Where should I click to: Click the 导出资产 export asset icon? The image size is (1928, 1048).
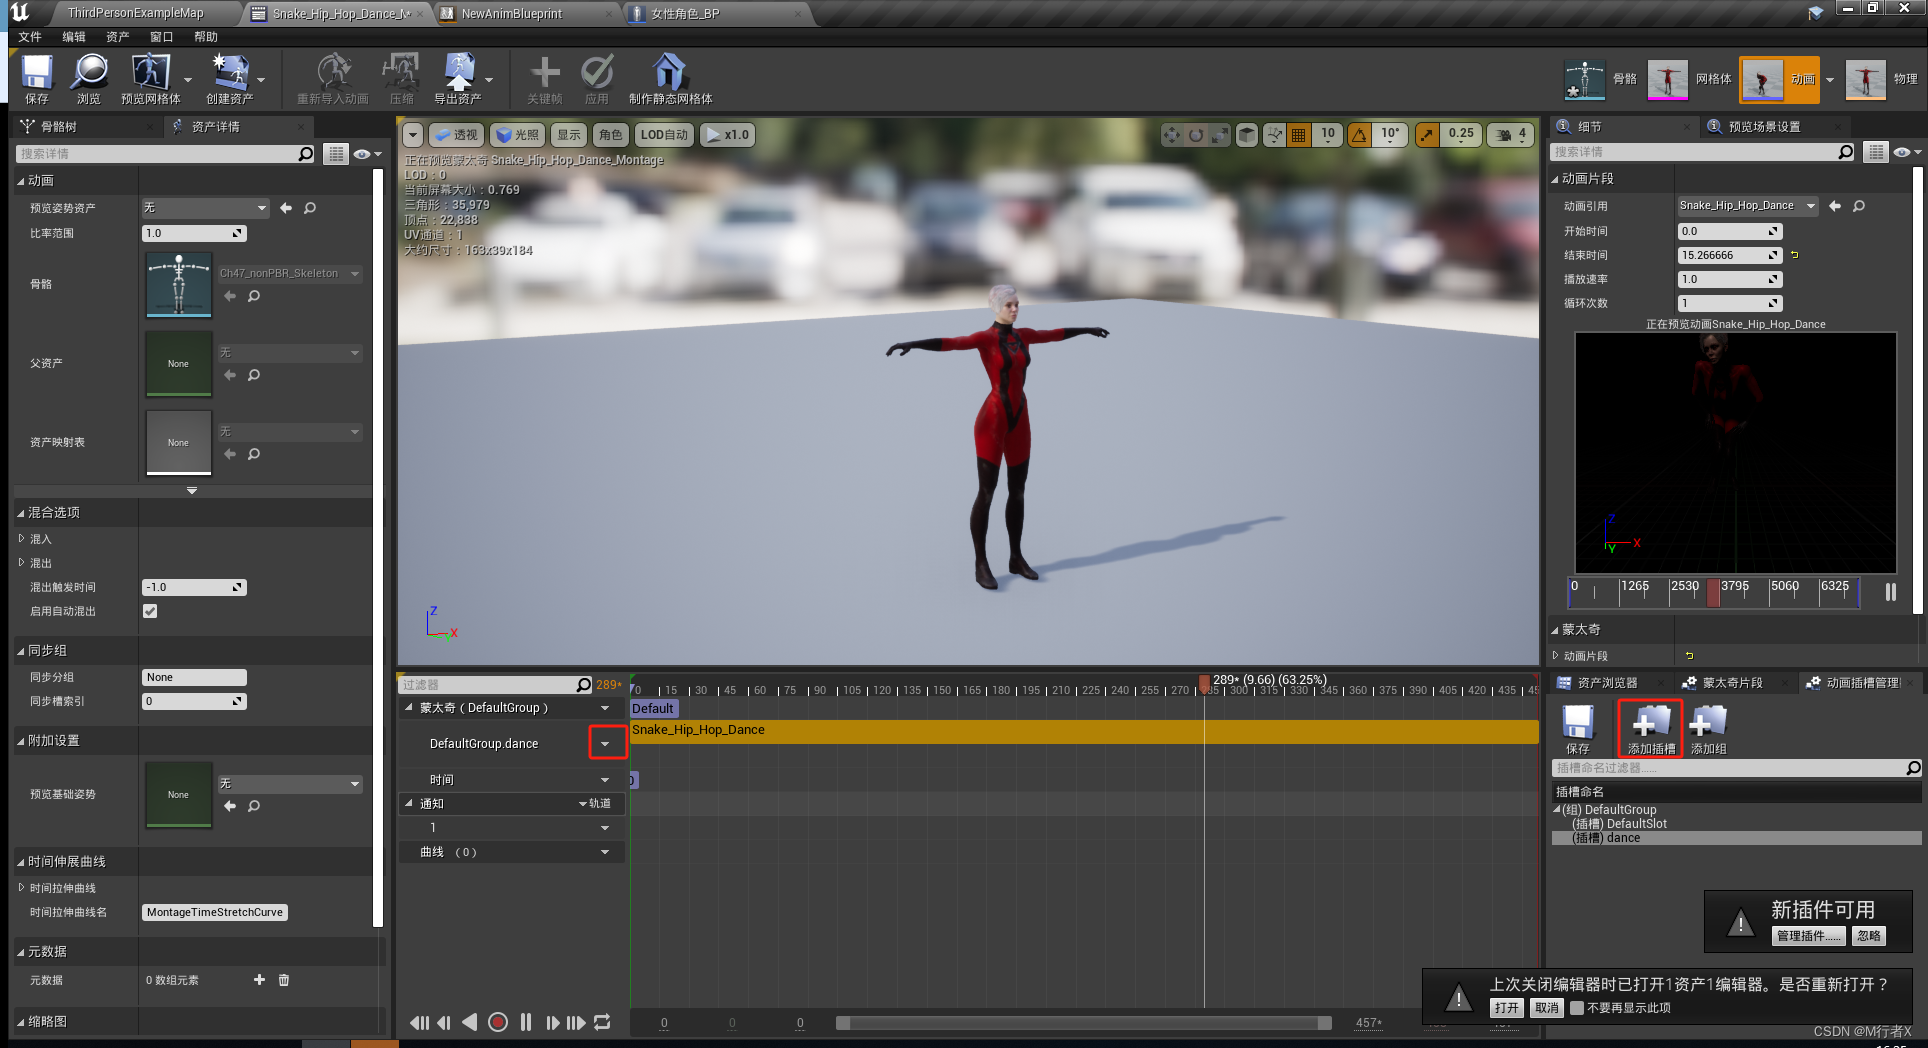tap(458, 79)
